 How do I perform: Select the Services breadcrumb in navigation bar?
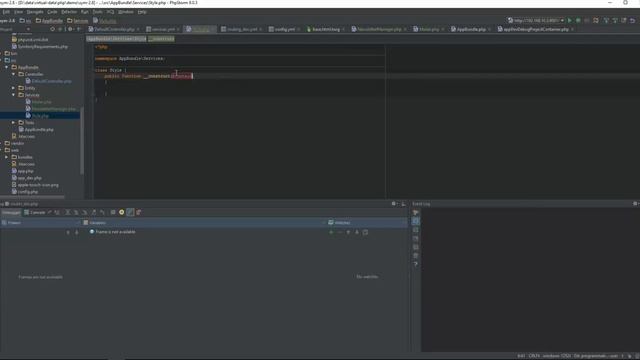coord(78,20)
